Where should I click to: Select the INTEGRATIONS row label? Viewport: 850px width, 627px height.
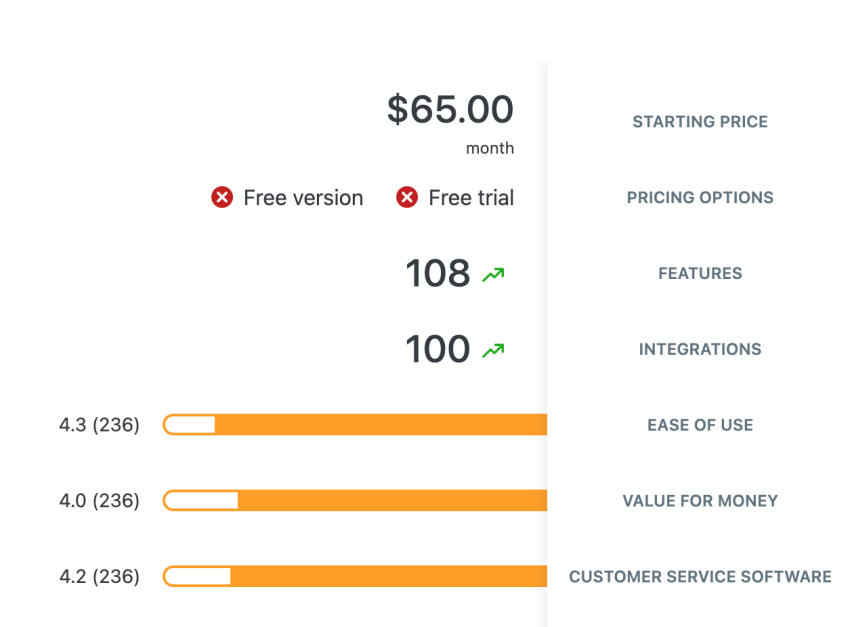coord(700,350)
